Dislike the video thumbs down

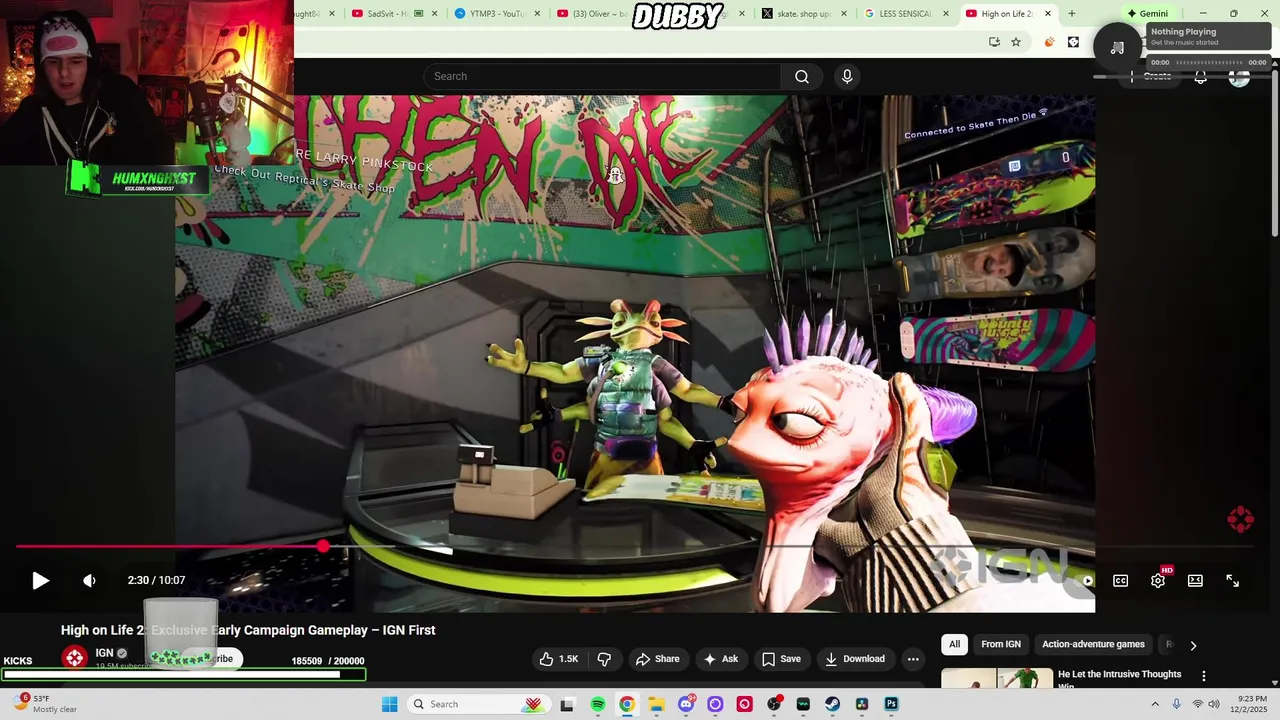pyautogui.click(x=604, y=659)
